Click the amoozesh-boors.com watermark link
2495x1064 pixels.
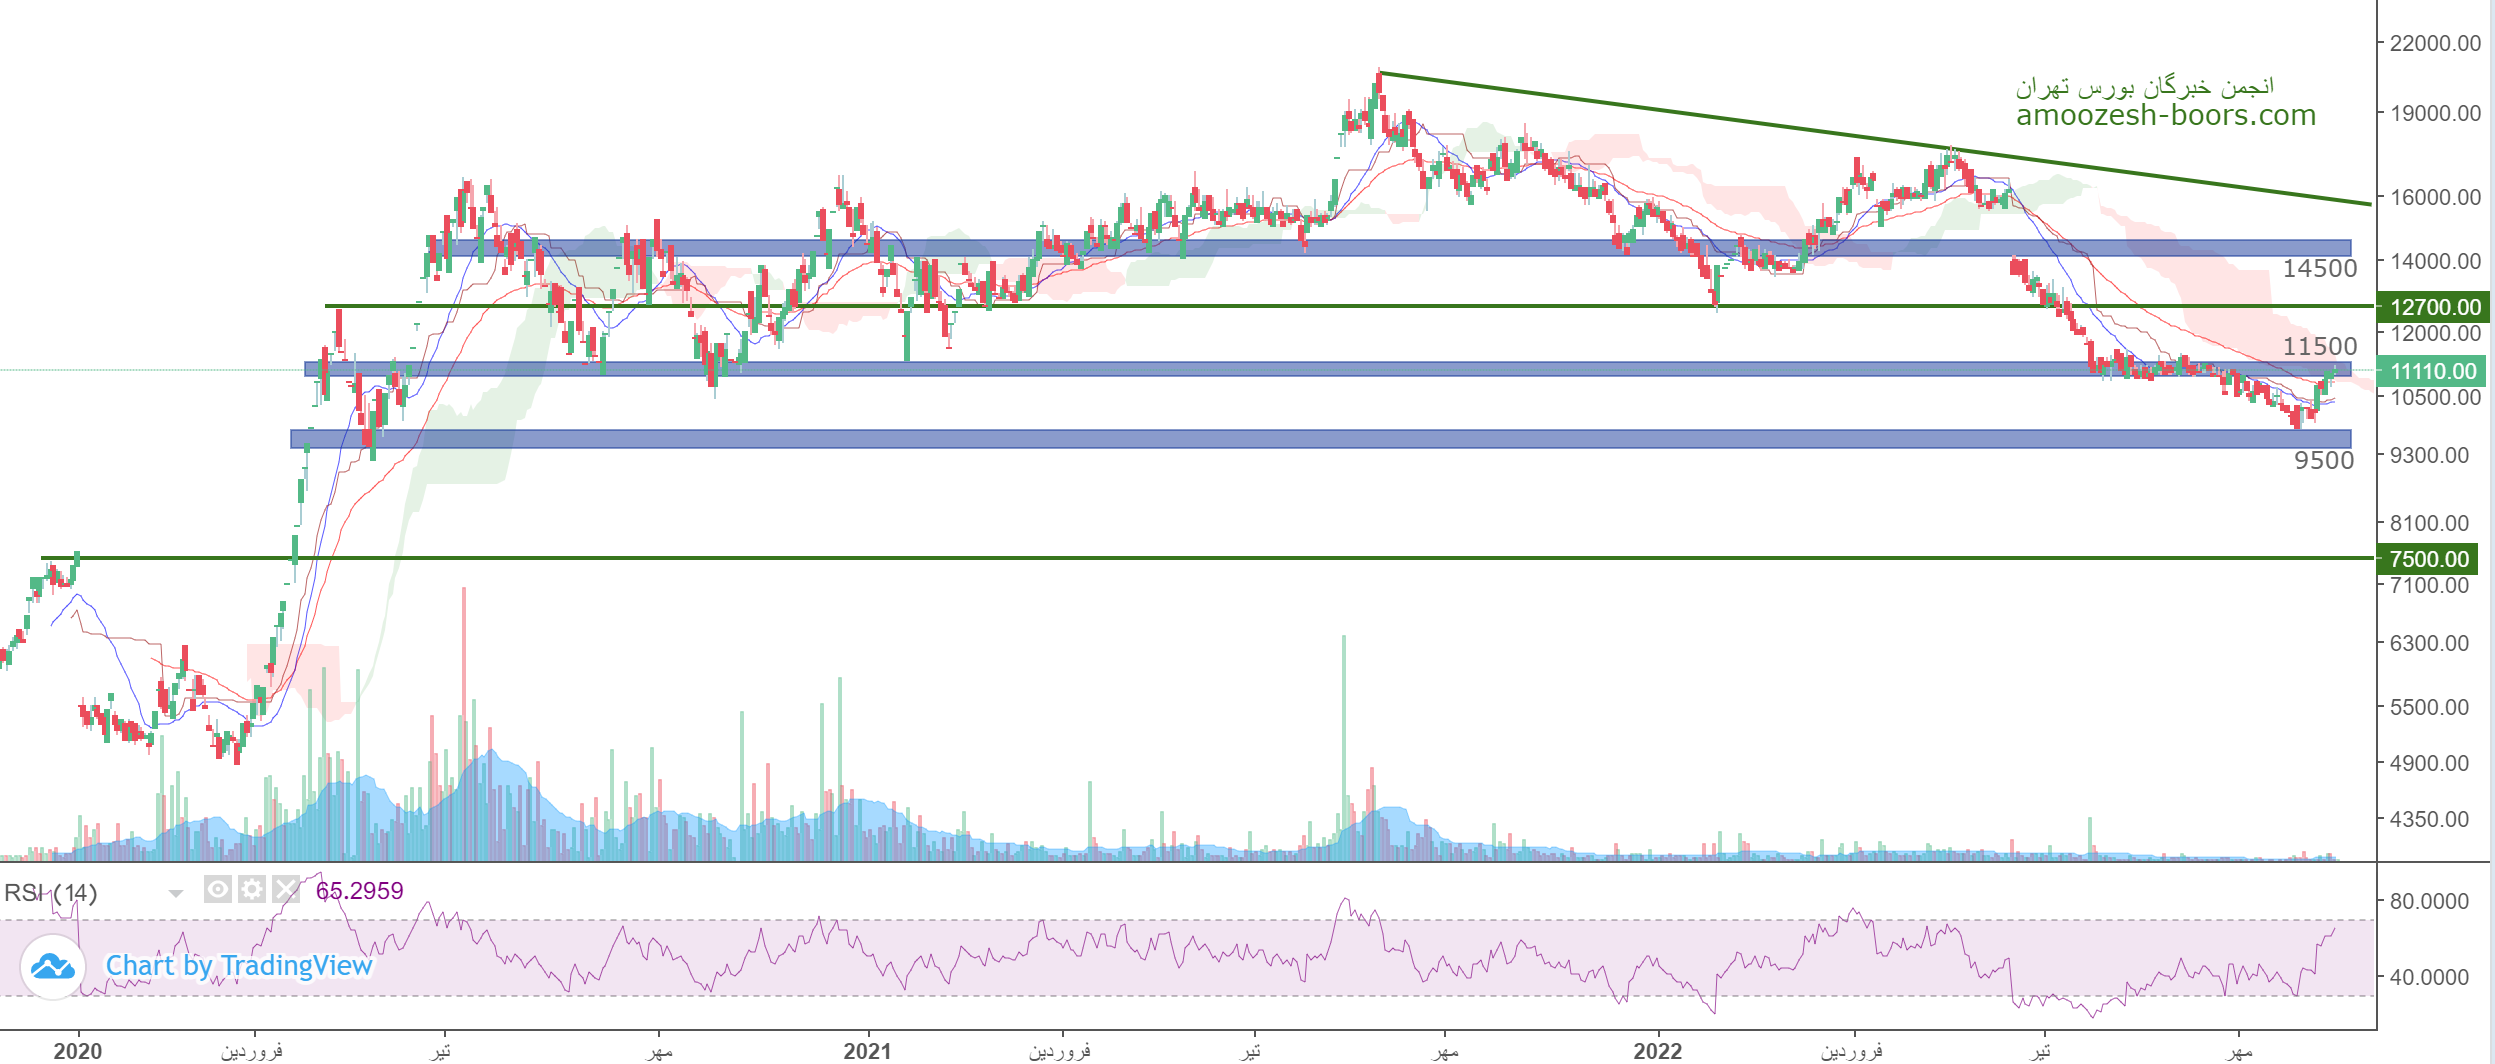click(x=2165, y=116)
